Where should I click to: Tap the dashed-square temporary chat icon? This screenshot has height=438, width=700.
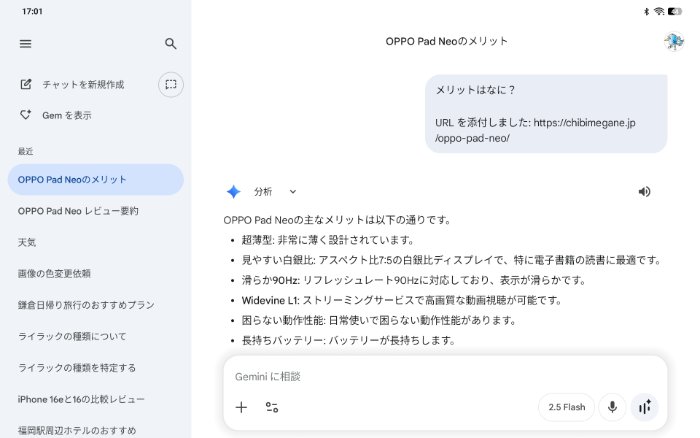click(x=171, y=85)
